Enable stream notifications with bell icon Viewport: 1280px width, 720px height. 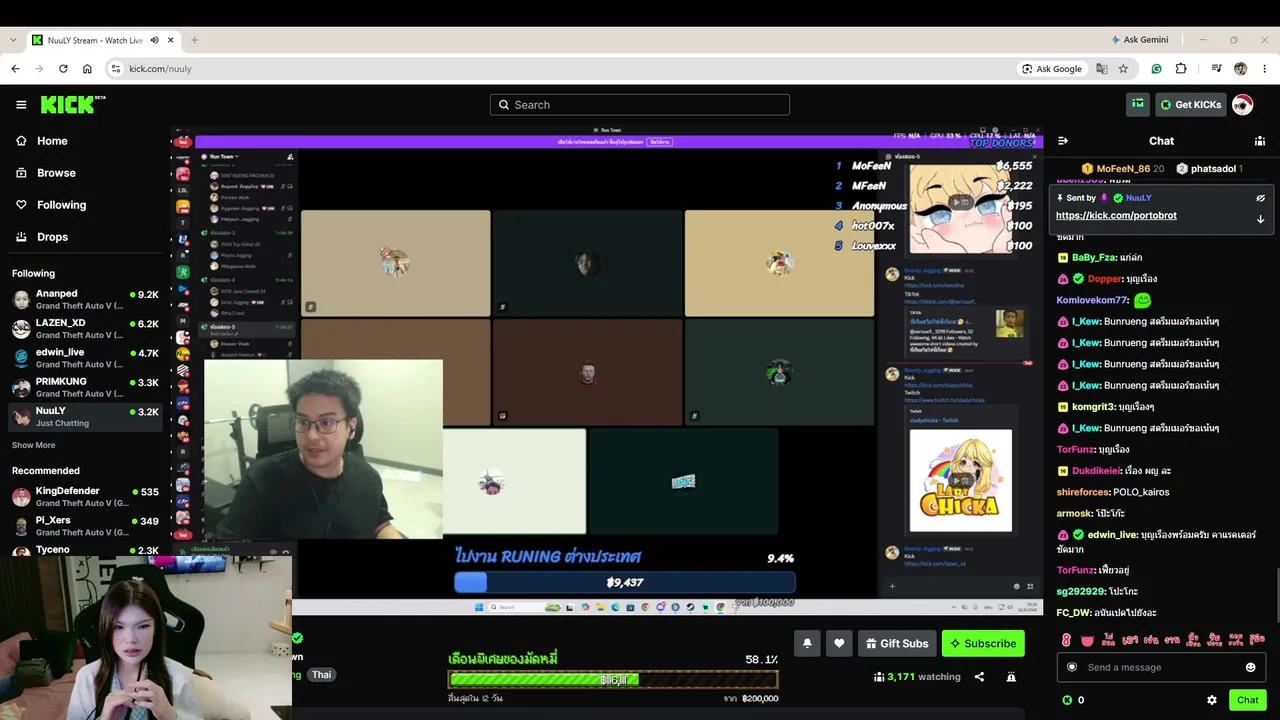click(x=807, y=643)
